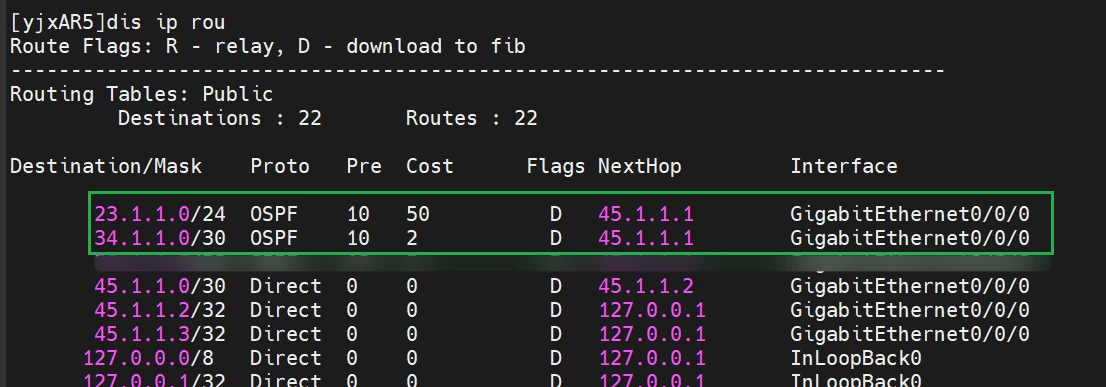
Task: Click Direct protocol in 45.1.1.2/32 row
Action: click(286, 309)
